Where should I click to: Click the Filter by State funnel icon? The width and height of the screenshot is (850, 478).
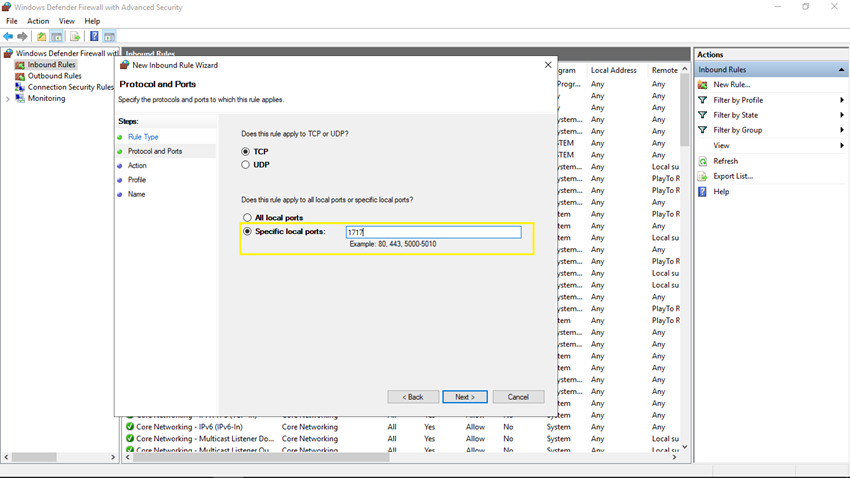[703, 115]
